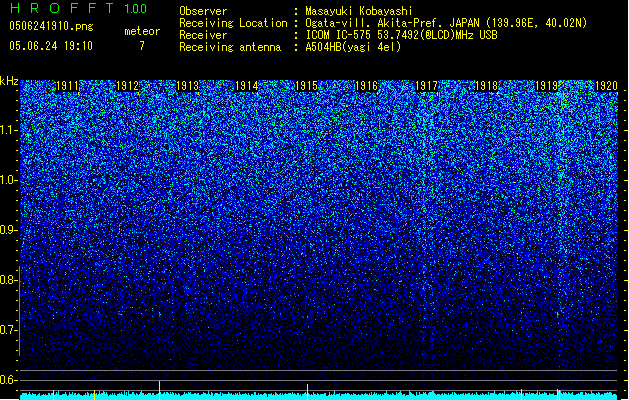Click the 0.6 frequency axis tick
Screen dimensions: 629x400
point(9,380)
